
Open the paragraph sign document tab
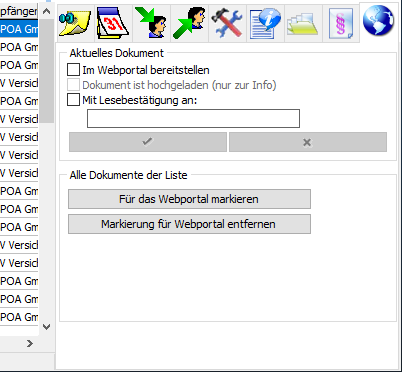click(341, 23)
